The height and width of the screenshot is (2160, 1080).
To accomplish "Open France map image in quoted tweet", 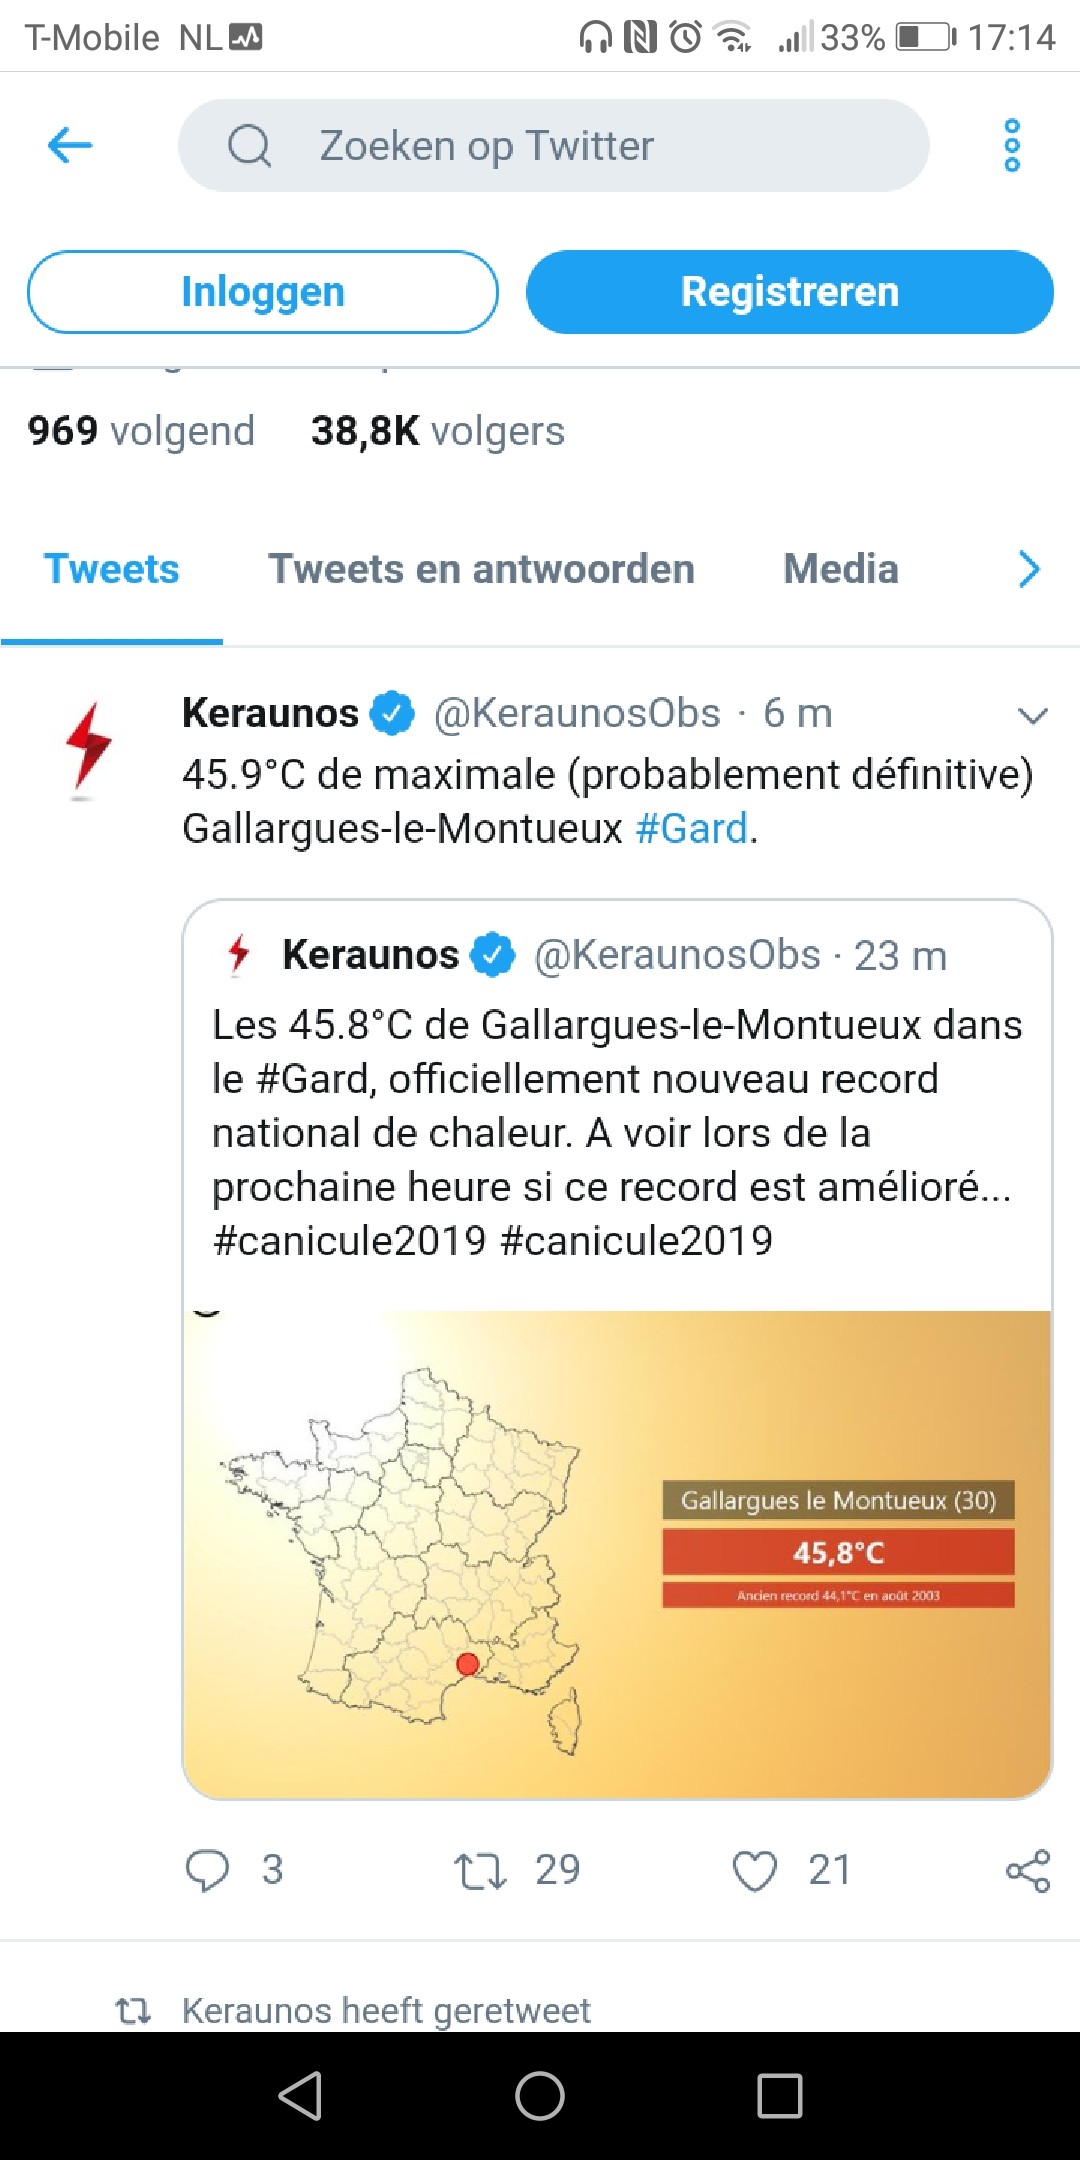I will click(616, 1553).
